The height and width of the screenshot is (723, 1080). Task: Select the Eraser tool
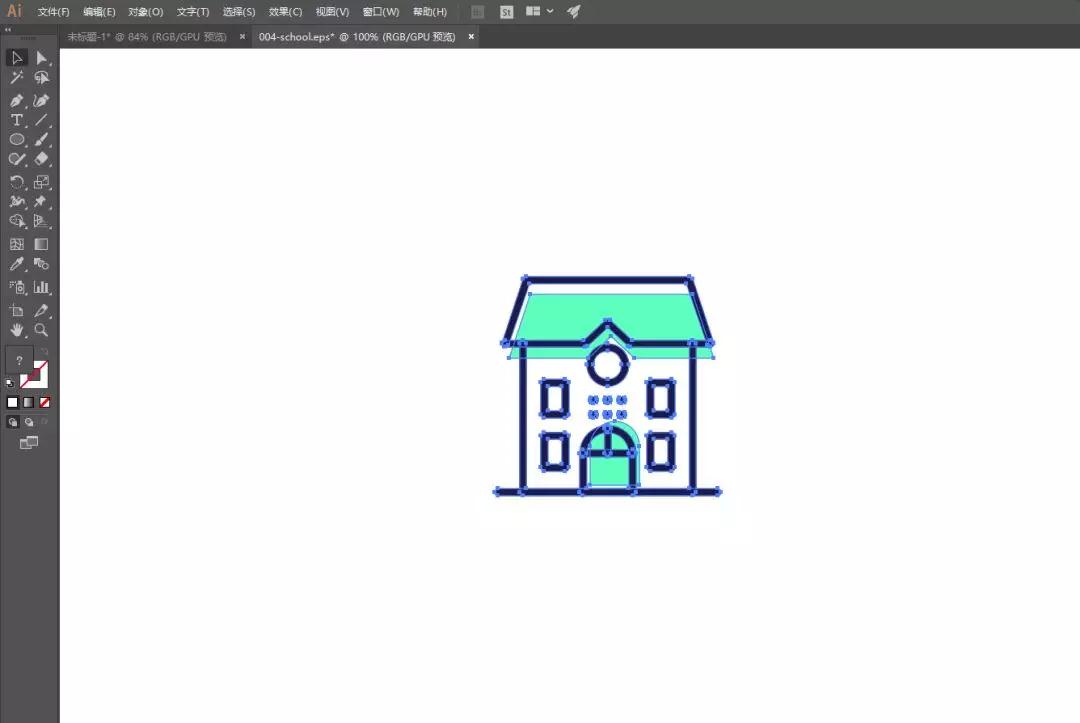coord(41,159)
